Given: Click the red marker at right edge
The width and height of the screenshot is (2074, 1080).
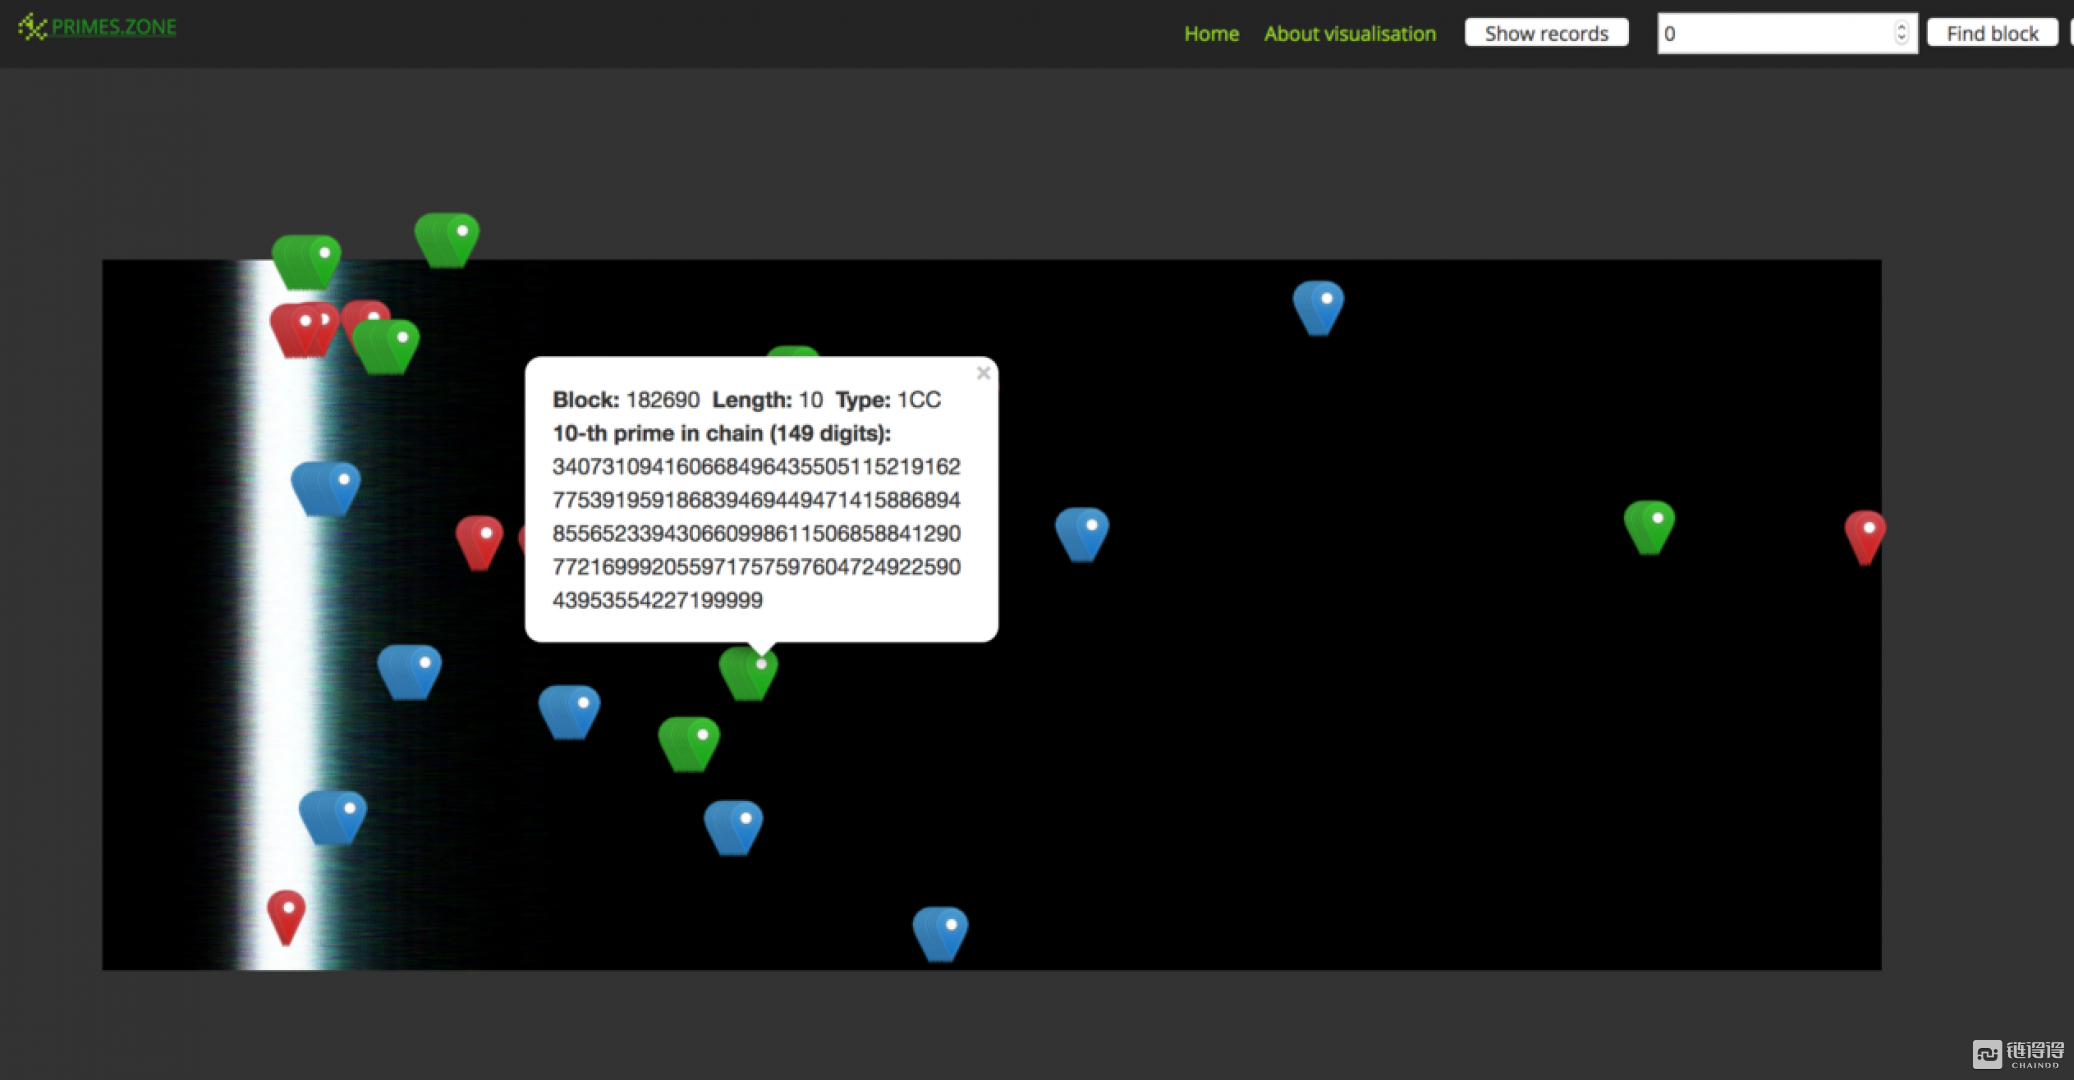Looking at the screenshot, I should pos(1864,535).
